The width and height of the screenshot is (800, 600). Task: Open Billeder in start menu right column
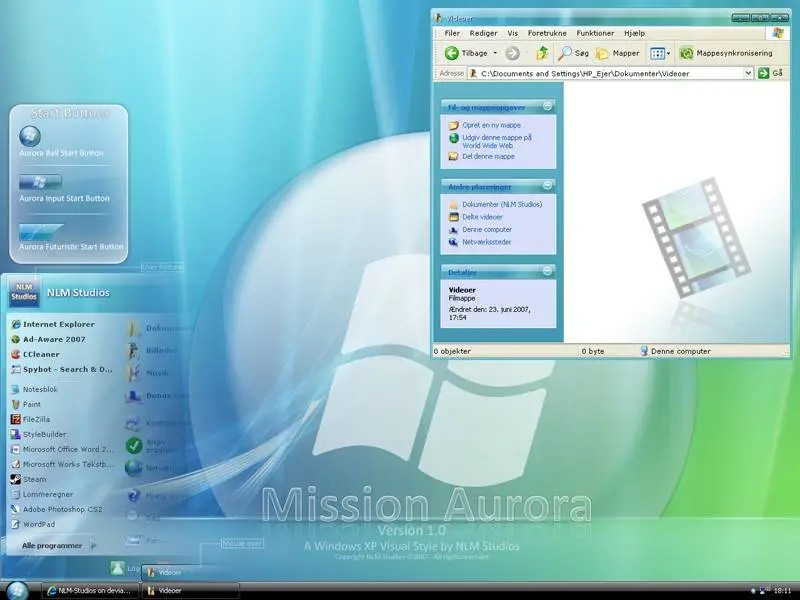coord(152,351)
